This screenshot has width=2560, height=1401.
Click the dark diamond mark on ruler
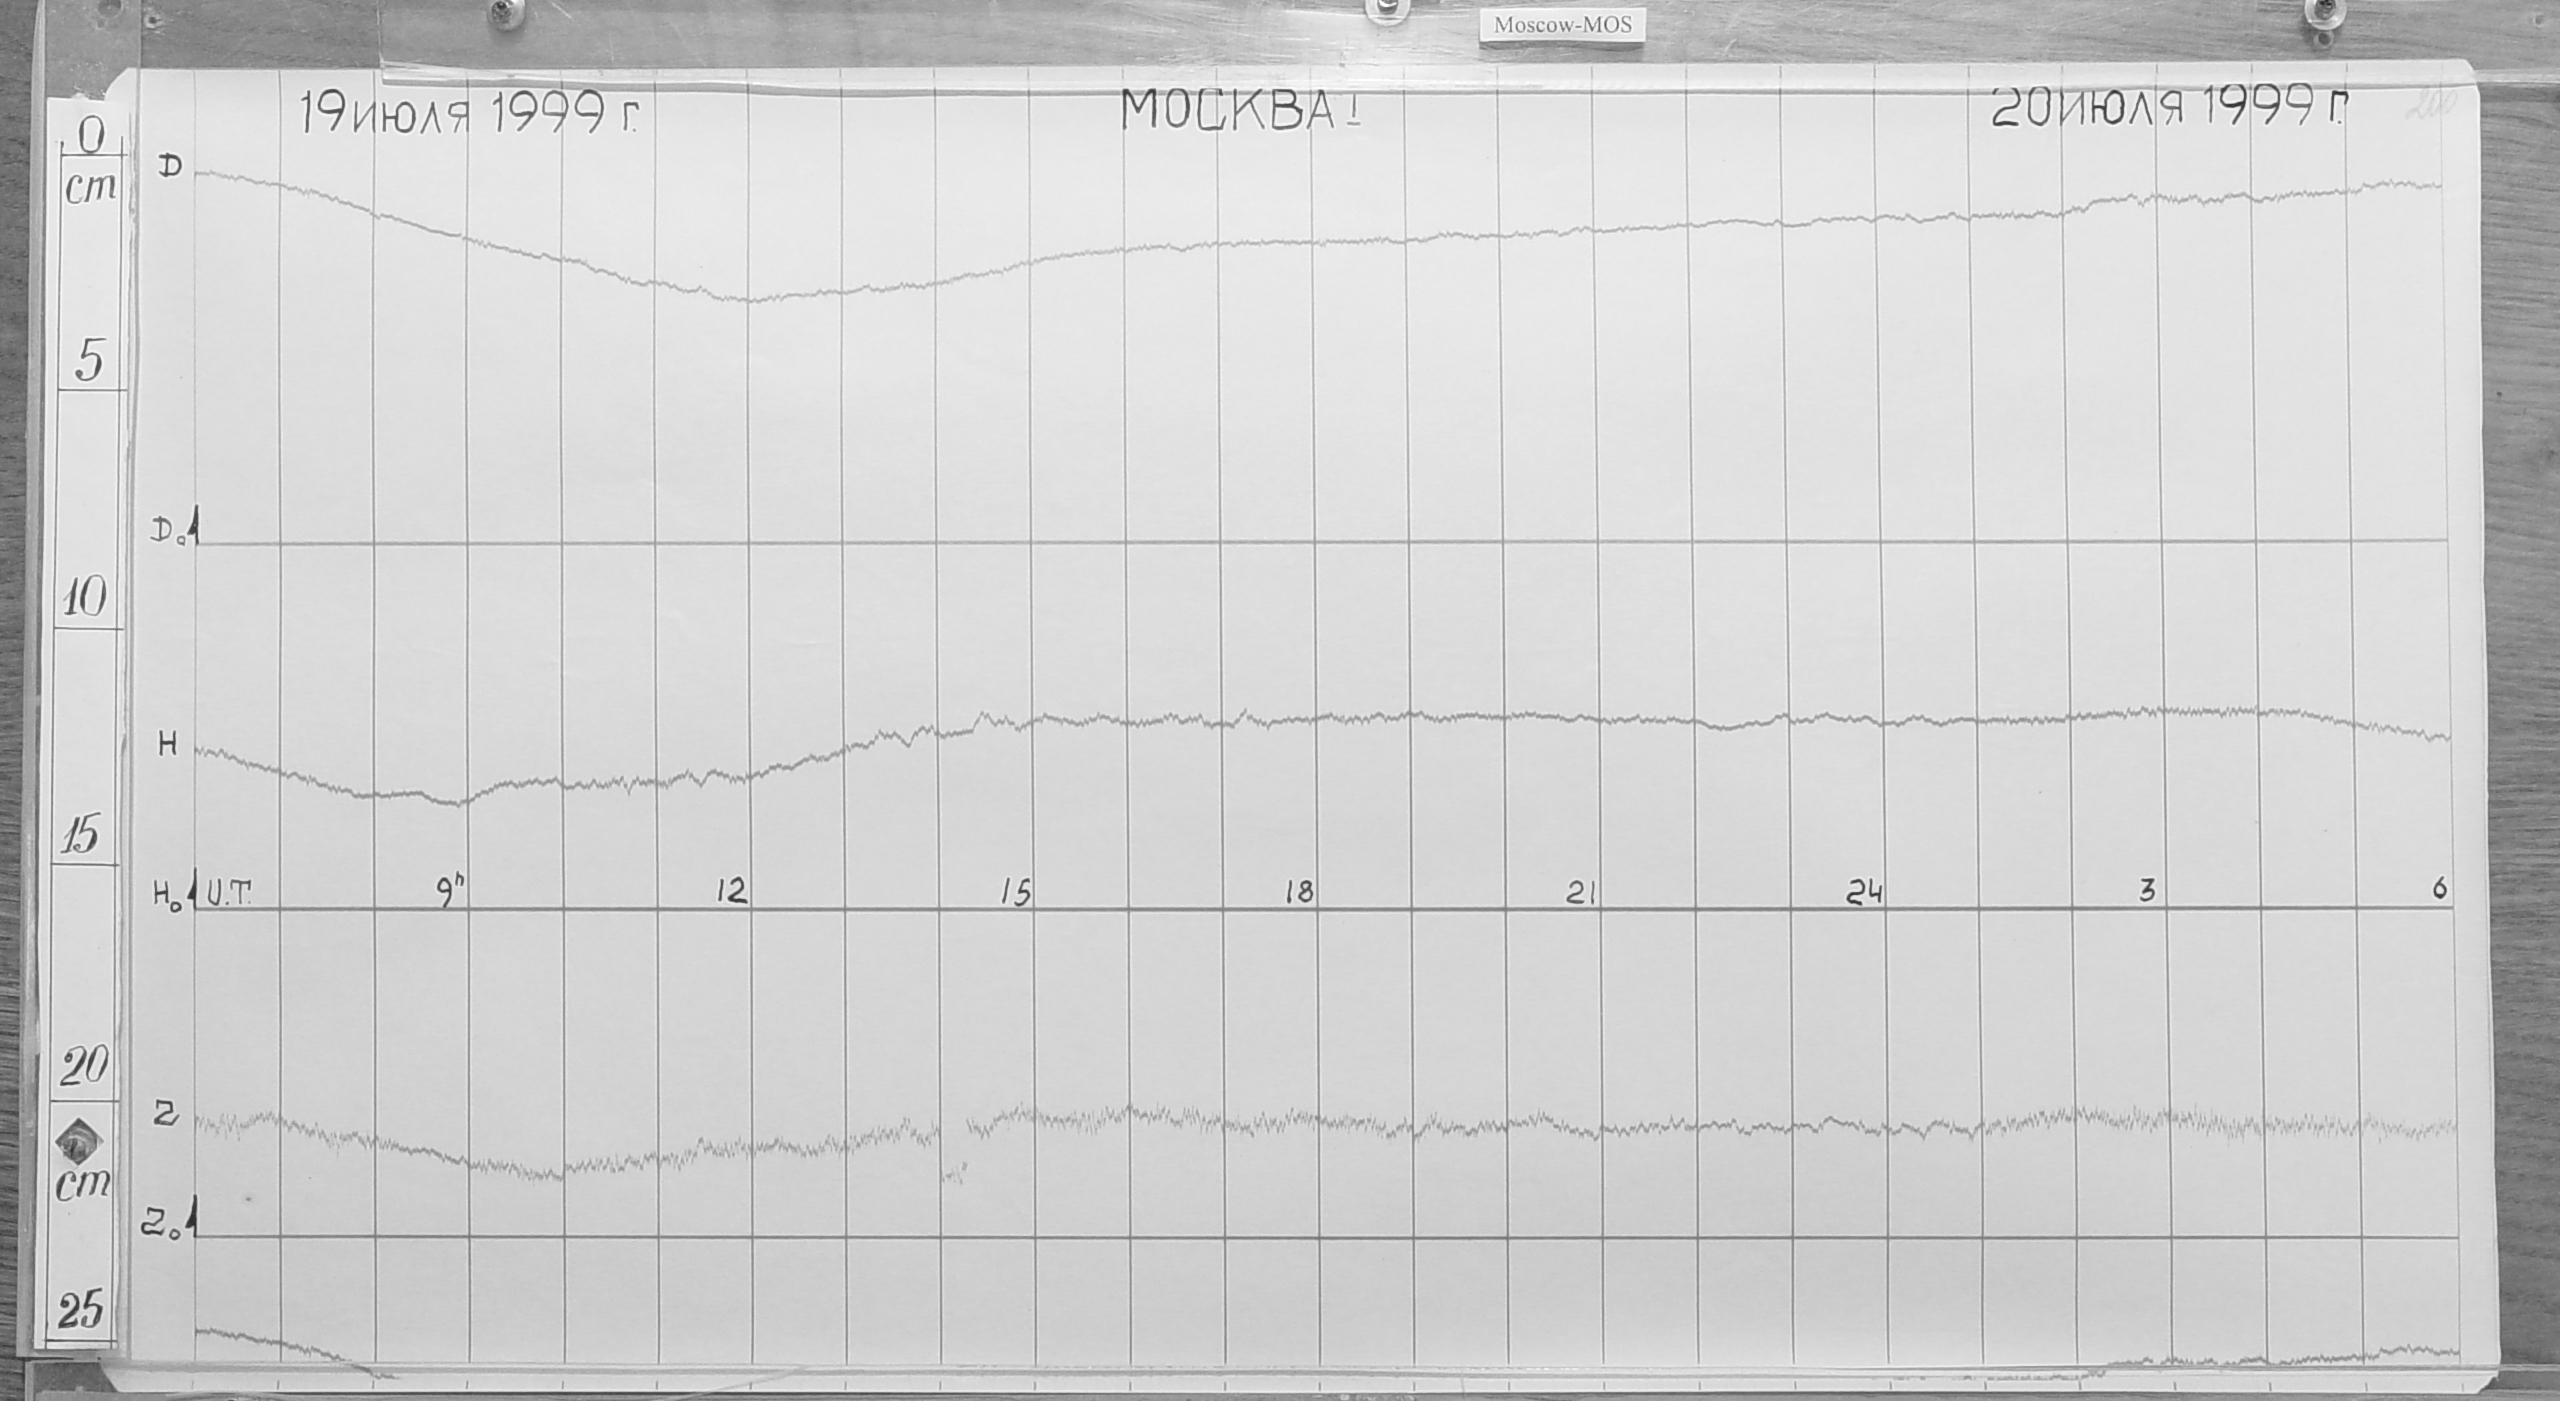tap(79, 1141)
